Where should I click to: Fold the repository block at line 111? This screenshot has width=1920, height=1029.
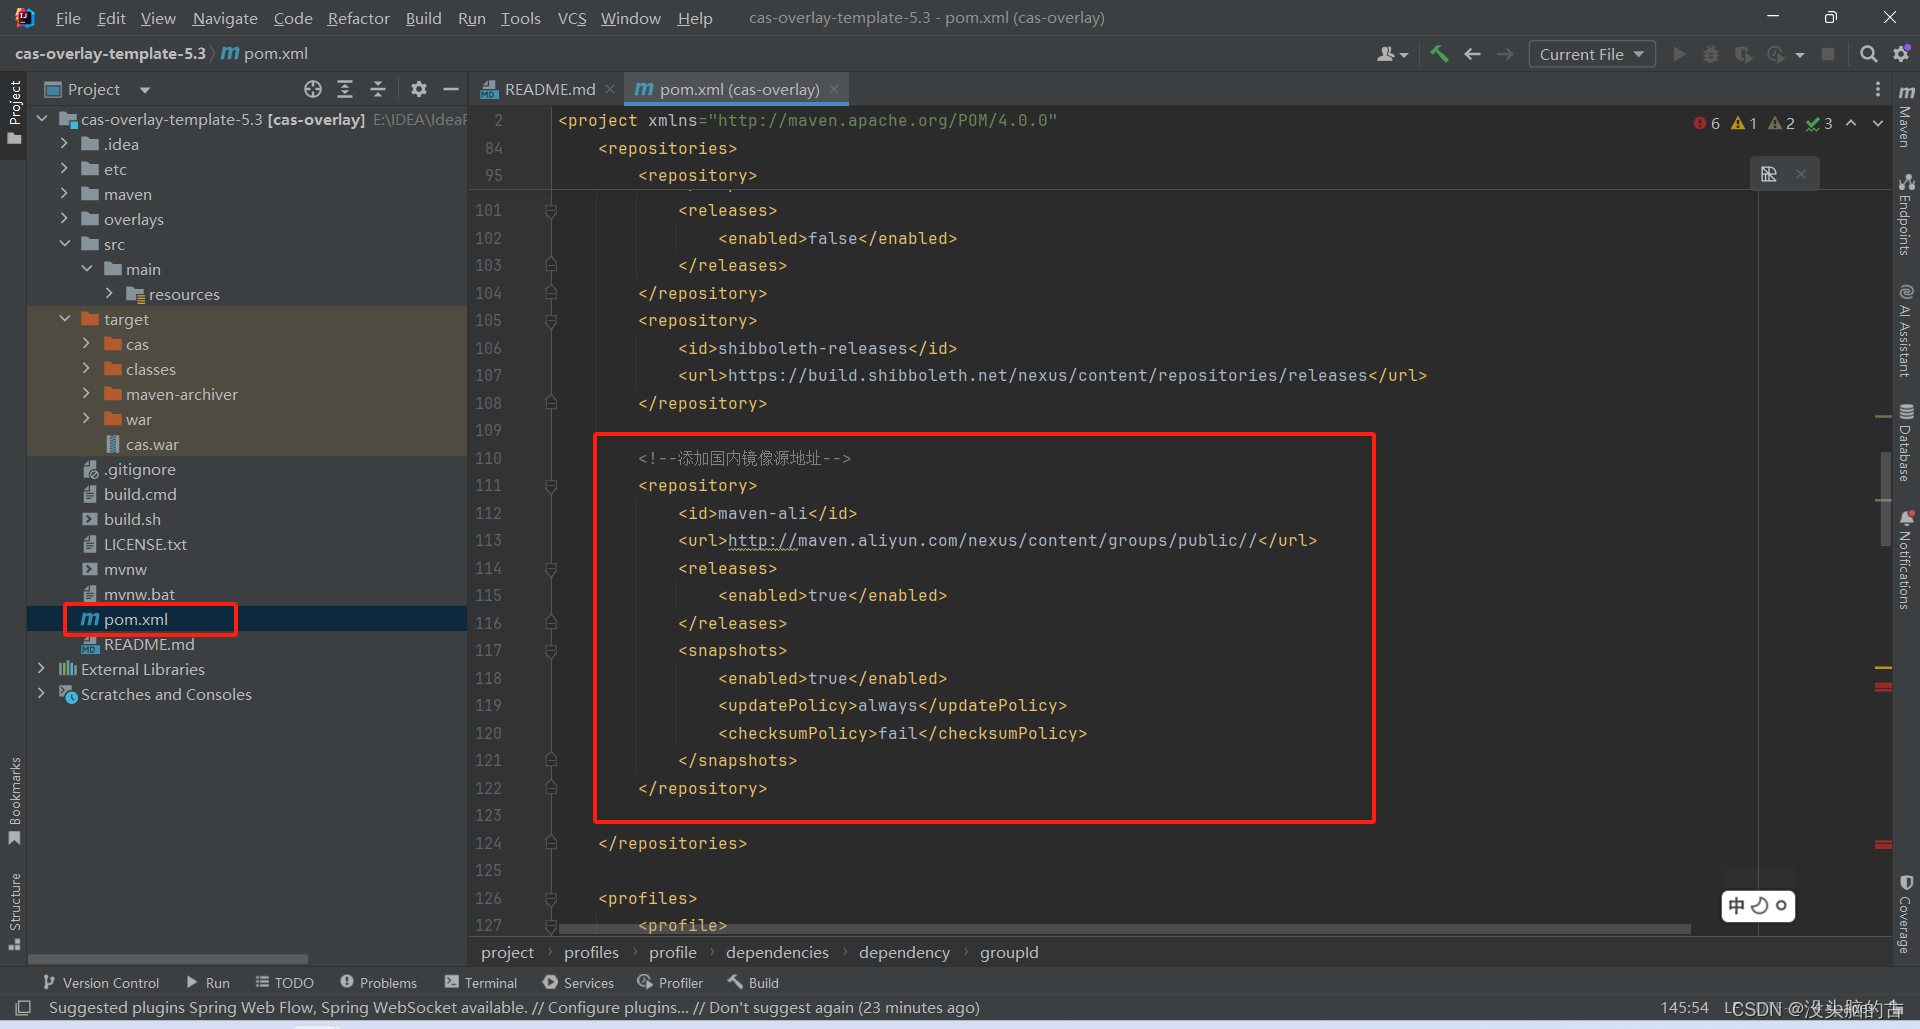551,486
